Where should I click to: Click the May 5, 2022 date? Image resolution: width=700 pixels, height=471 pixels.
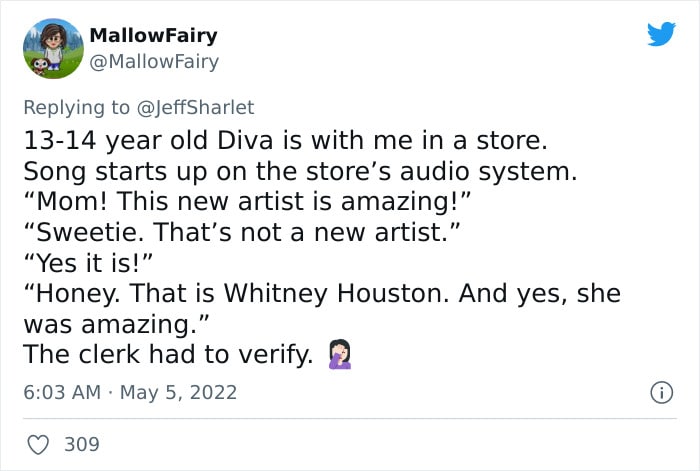[x=178, y=392]
